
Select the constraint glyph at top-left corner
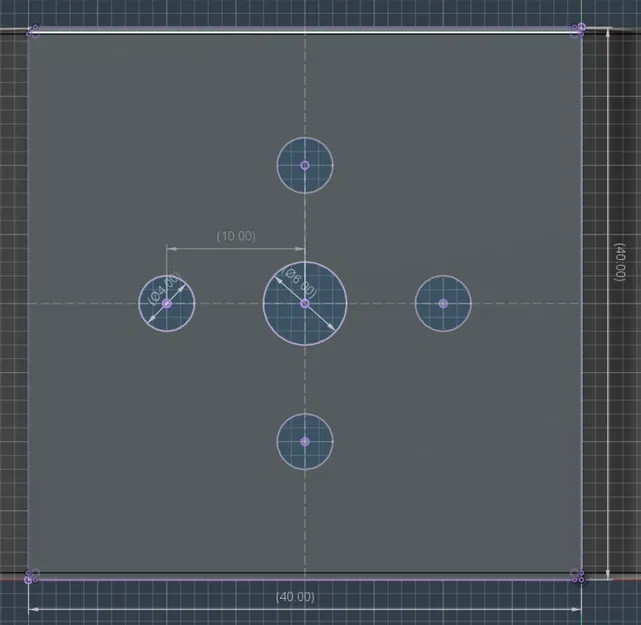[x=33, y=31]
